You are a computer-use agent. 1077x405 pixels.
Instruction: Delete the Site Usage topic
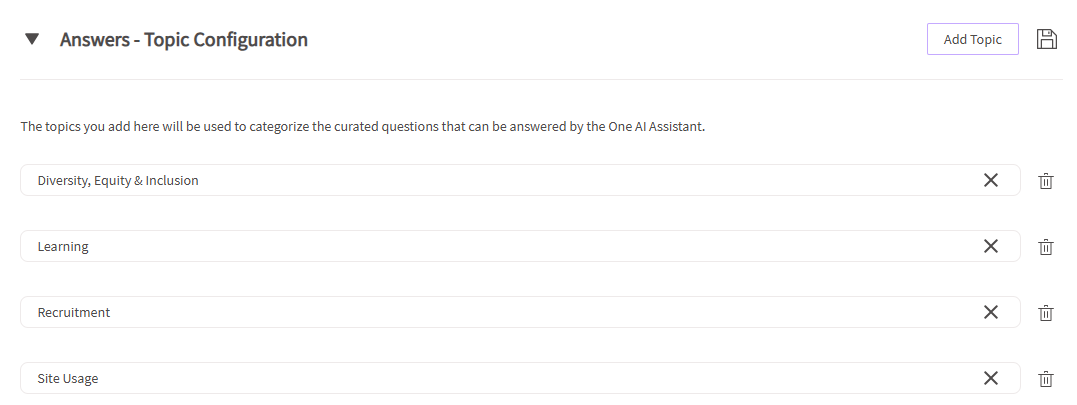pyautogui.click(x=1046, y=379)
